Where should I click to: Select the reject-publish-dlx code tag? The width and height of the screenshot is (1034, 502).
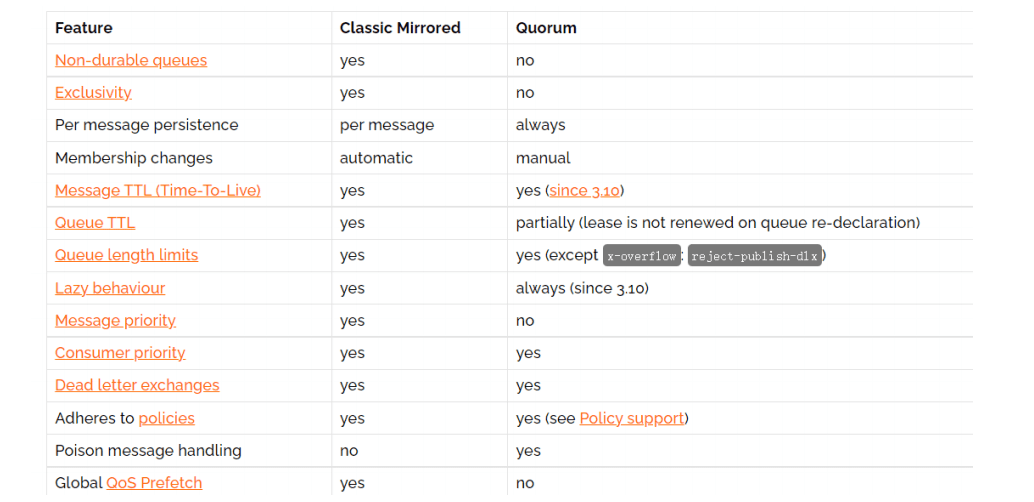pos(755,256)
